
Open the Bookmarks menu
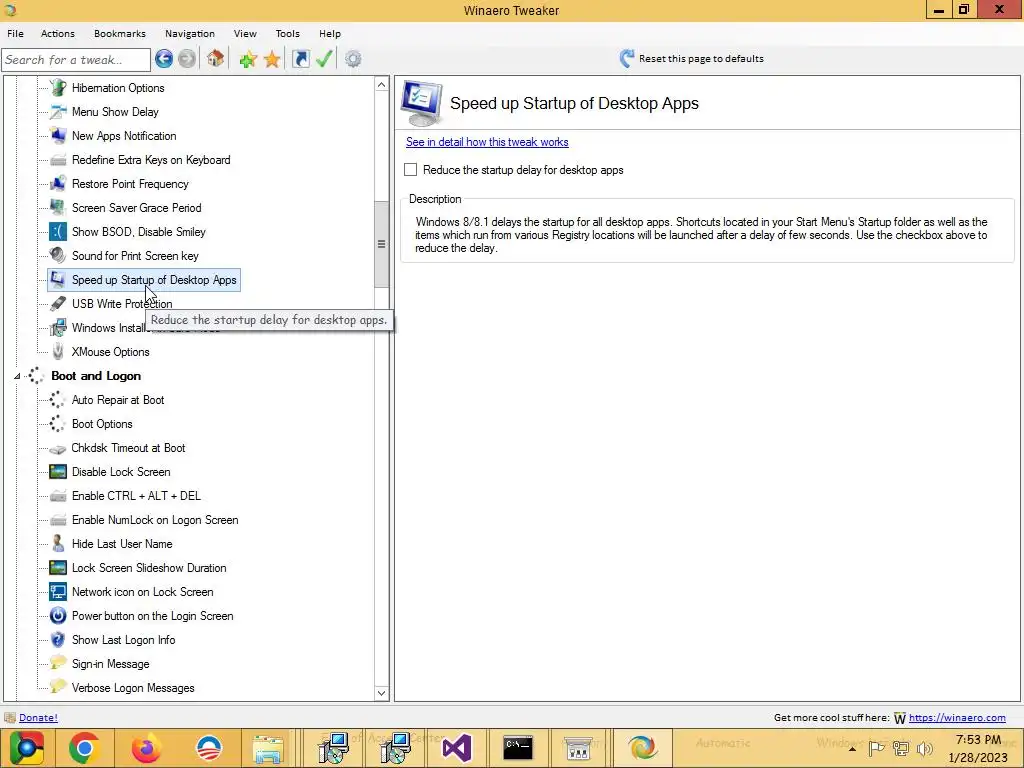coord(120,33)
